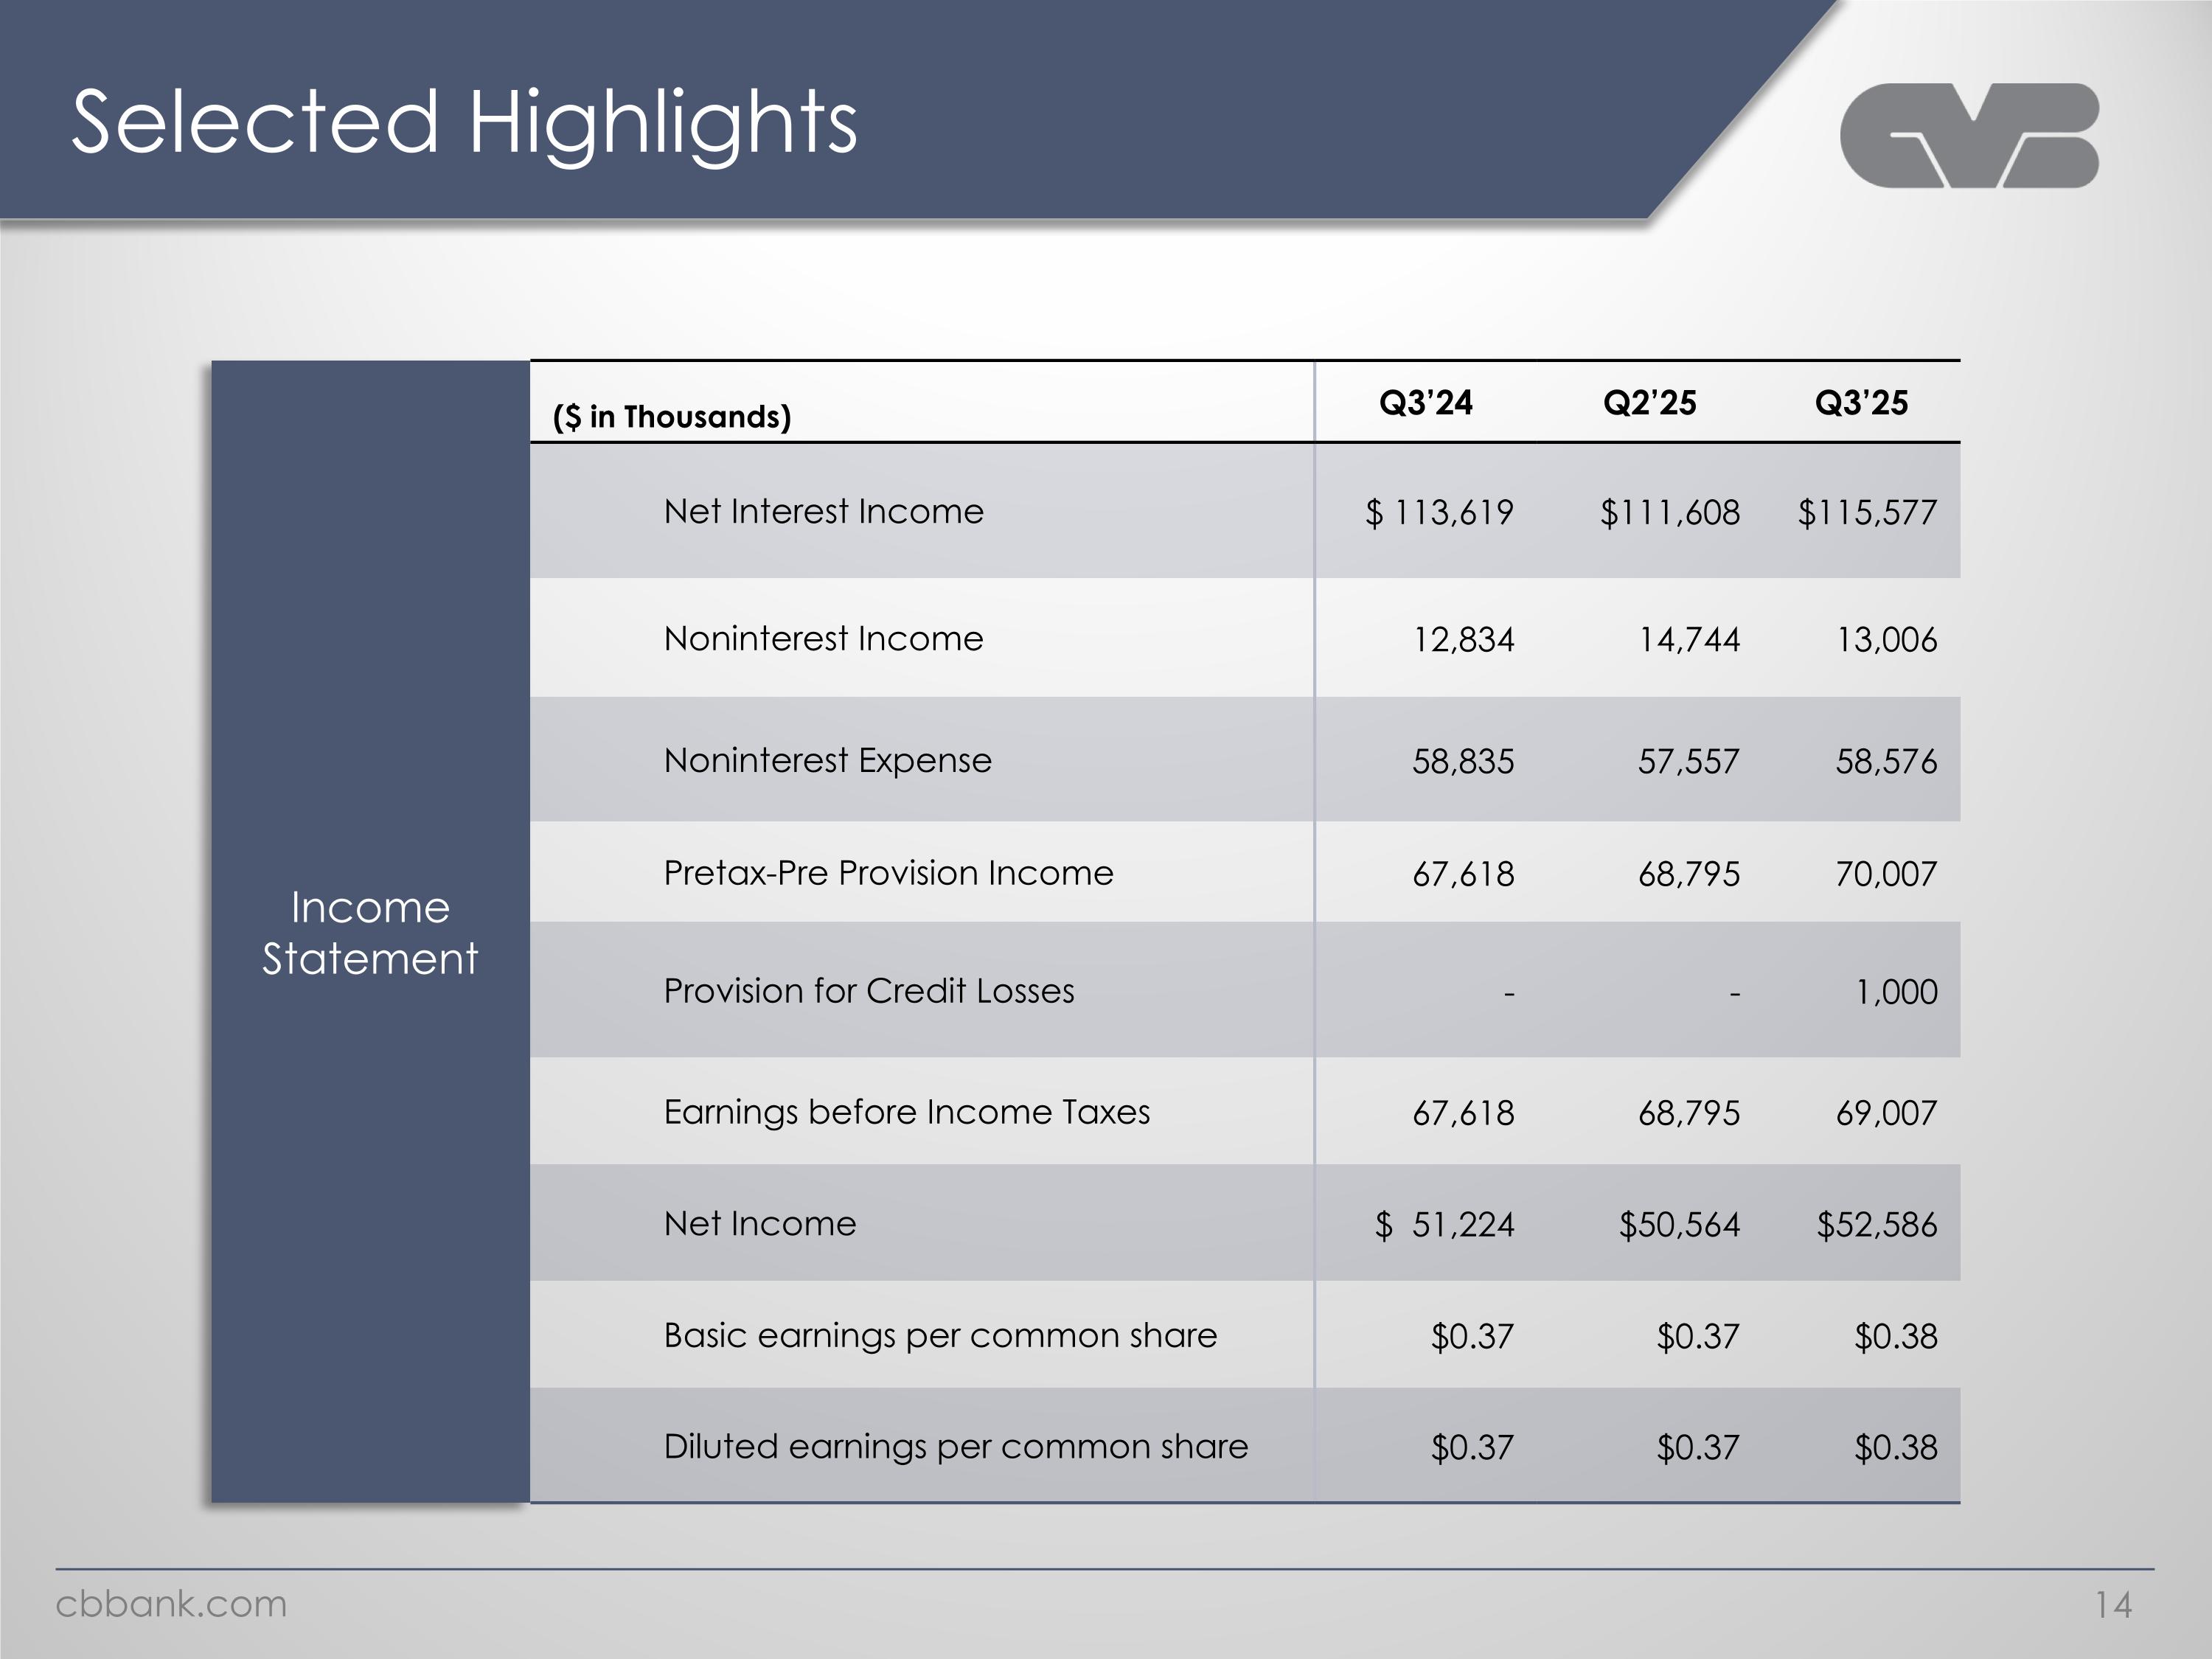
Task: Click the Q2'25 column header
Action: click(x=1649, y=403)
